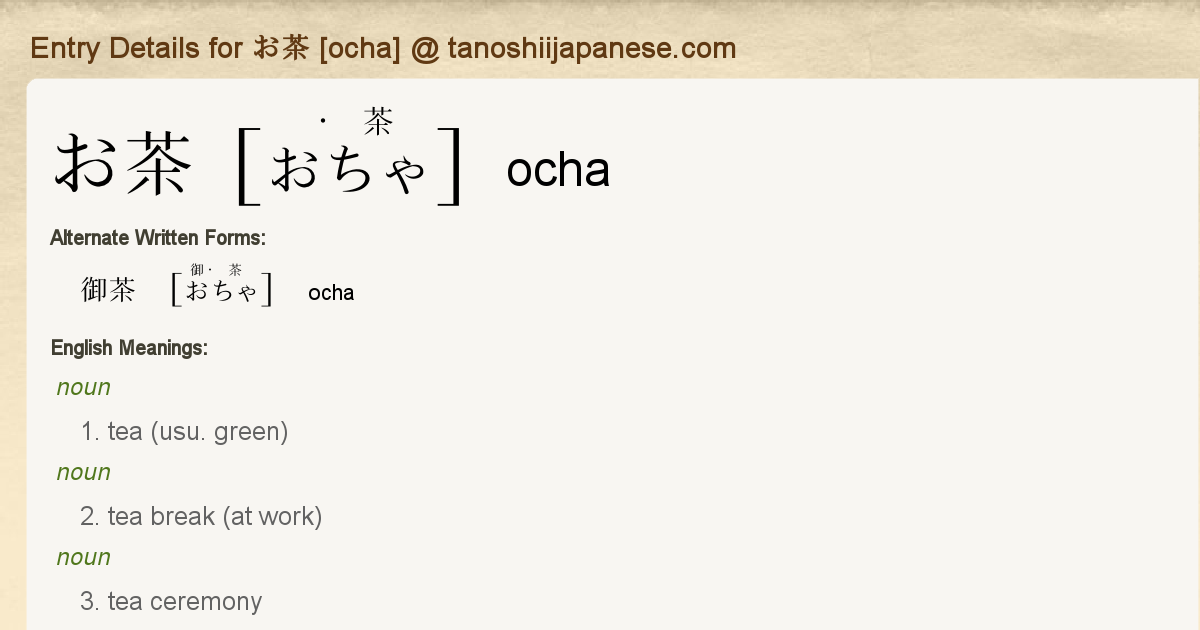Image resolution: width=1200 pixels, height=630 pixels.
Task: Click the left bracket of main reading
Action: pyautogui.click(x=247, y=167)
